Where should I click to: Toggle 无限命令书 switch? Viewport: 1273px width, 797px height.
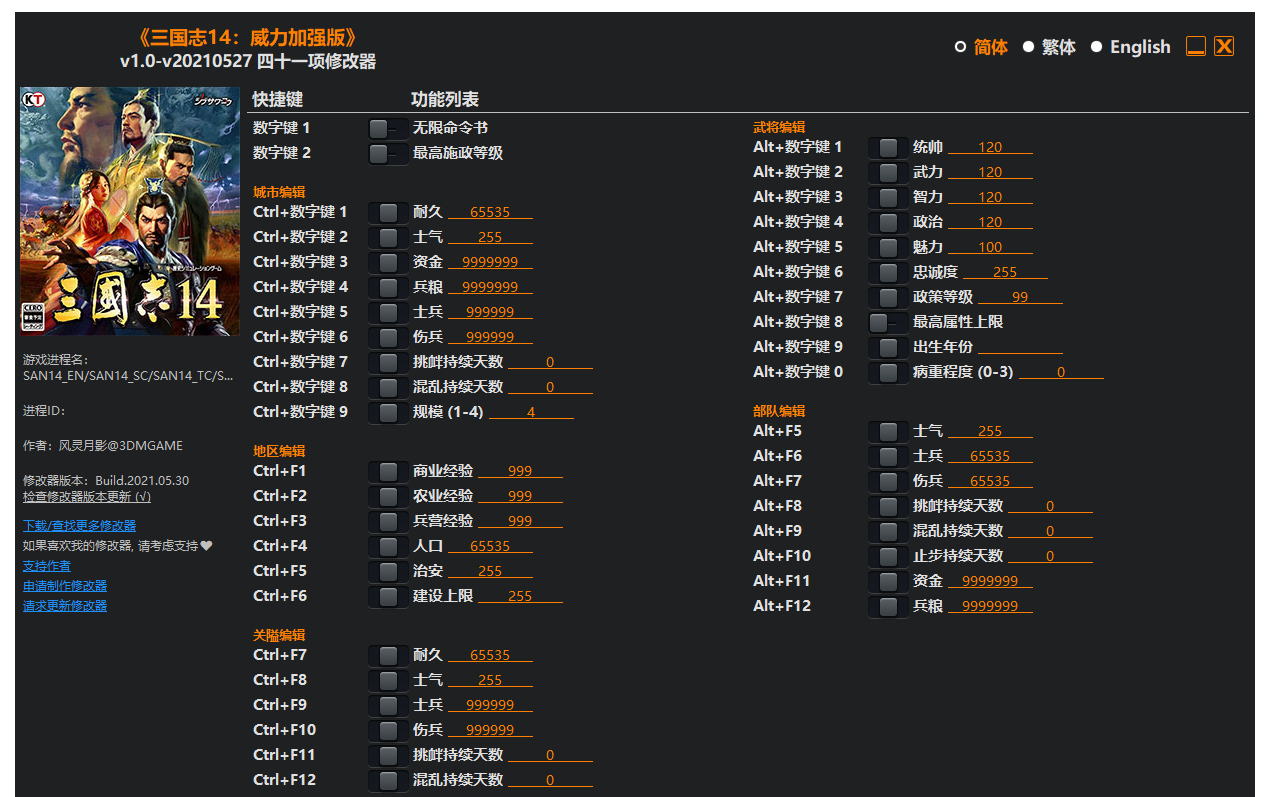tap(388, 128)
